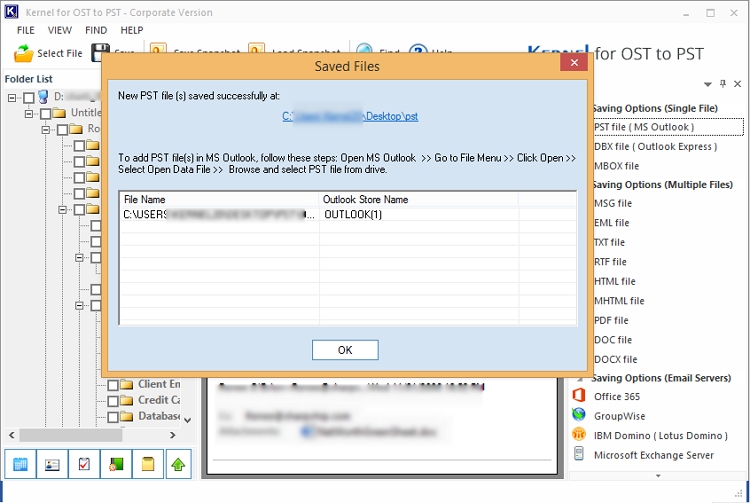Viewport: 750px width, 503px height.
Task: Tick the checkbox next to D: drive
Action: coord(29,98)
